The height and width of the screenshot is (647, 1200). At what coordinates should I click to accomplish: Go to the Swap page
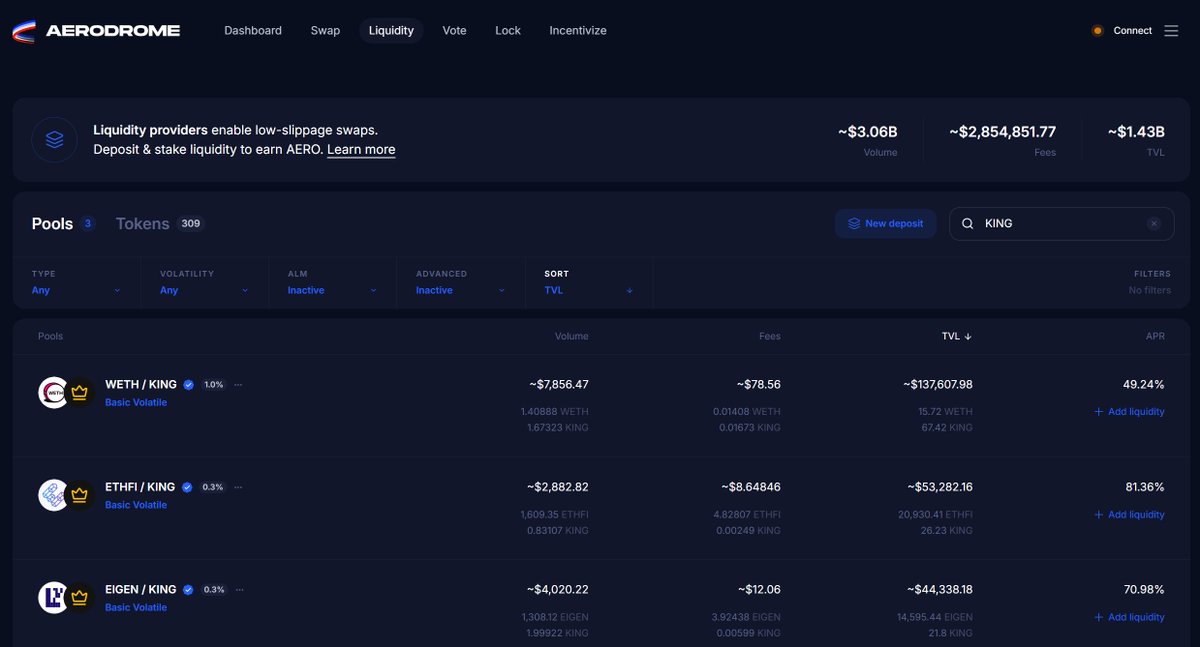(x=325, y=31)
